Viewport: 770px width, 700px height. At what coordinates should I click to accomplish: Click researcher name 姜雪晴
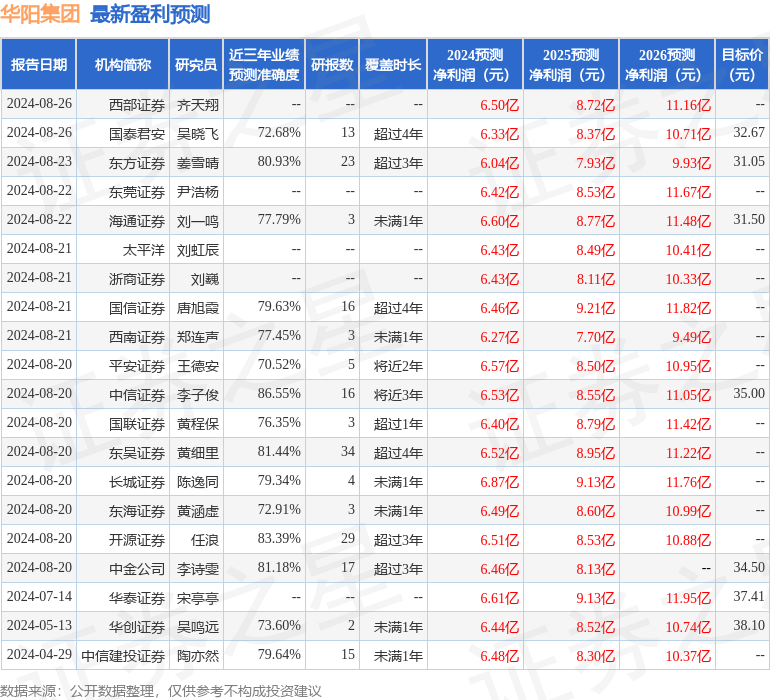point(197,163)
